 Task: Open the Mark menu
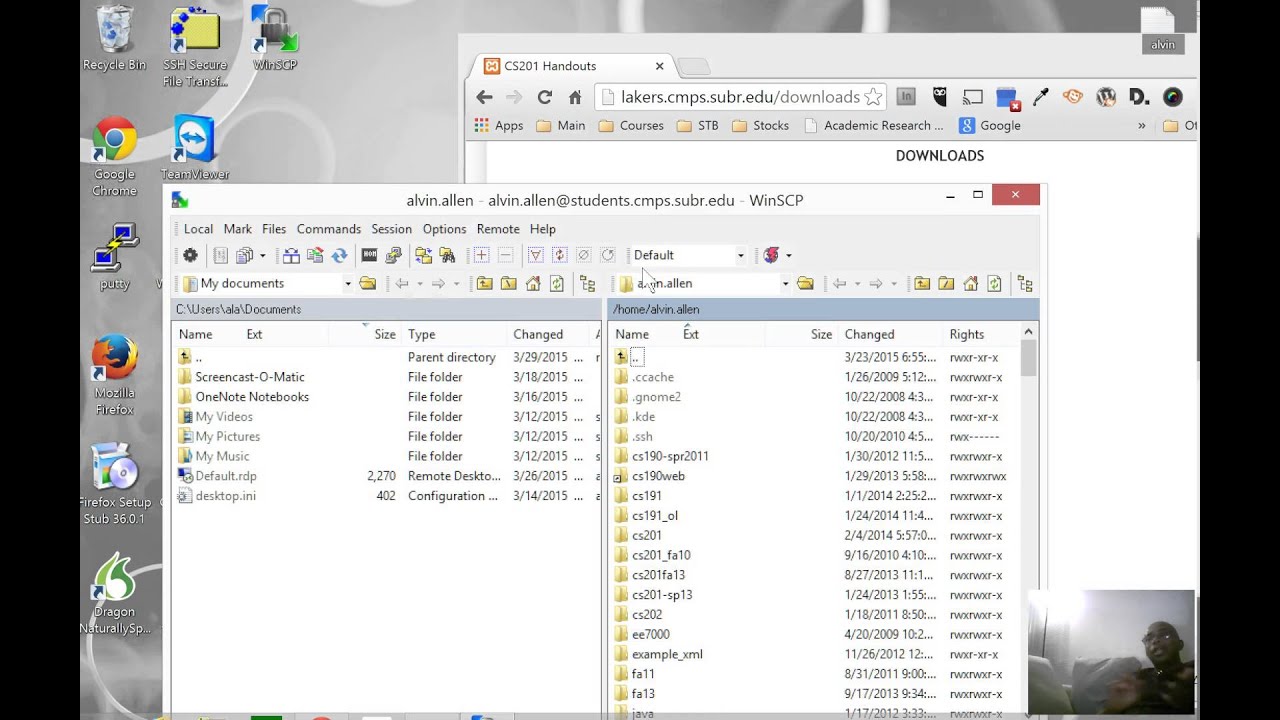[x=237, y=229]
